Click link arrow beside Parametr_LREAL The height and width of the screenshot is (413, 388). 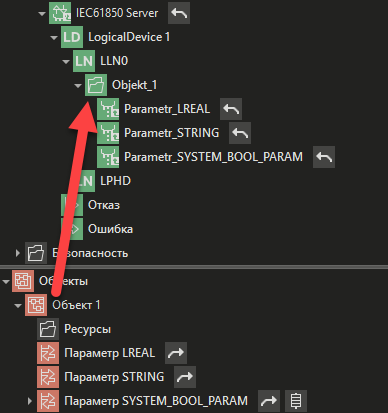231,109
